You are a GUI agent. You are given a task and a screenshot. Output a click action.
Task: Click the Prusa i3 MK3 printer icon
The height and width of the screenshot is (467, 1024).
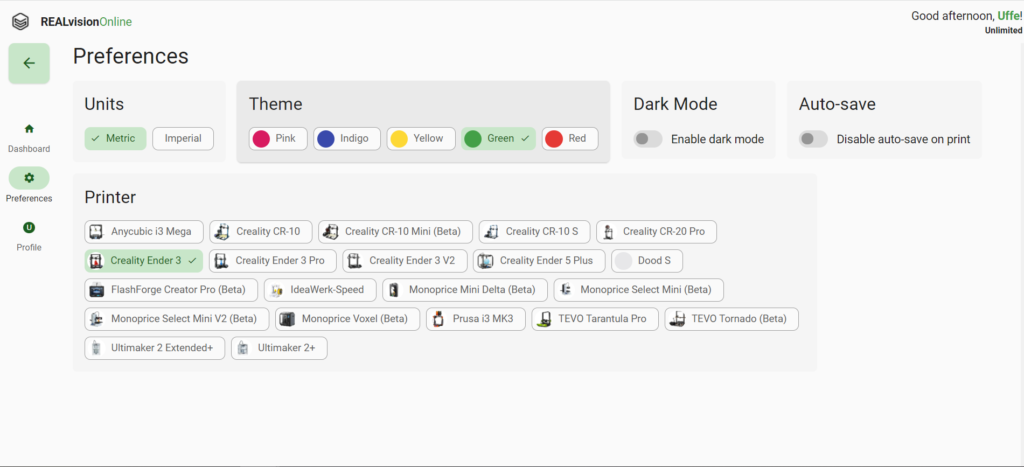click(x=439, y=319)
